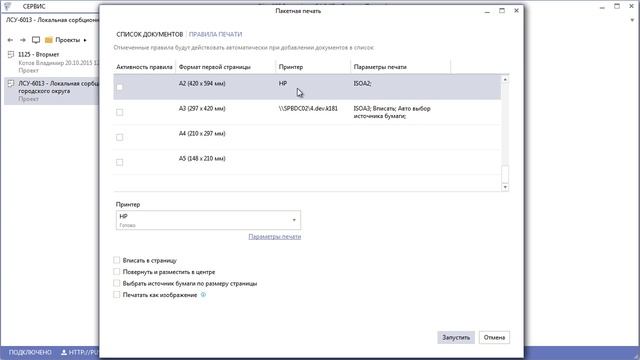This screenshot has height=360, width=640.
Task: Check Печатать как изображение option
Action: (x=117, y=294)
